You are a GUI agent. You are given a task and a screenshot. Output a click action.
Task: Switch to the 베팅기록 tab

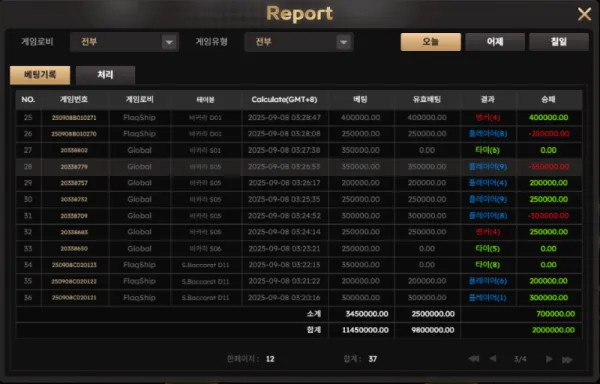(x=40, y=75)
